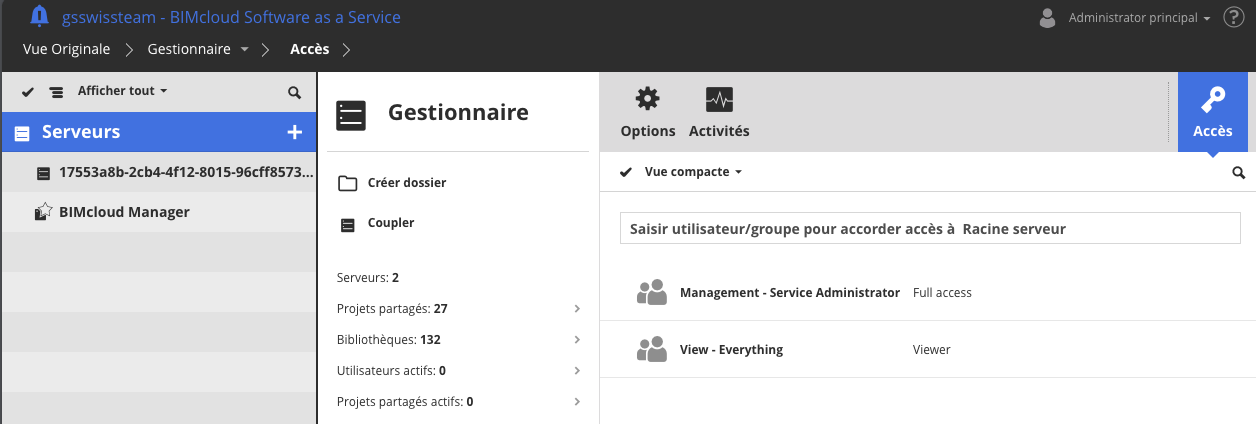Toggle the checkmark beside Vue compacte

point(626,172)
